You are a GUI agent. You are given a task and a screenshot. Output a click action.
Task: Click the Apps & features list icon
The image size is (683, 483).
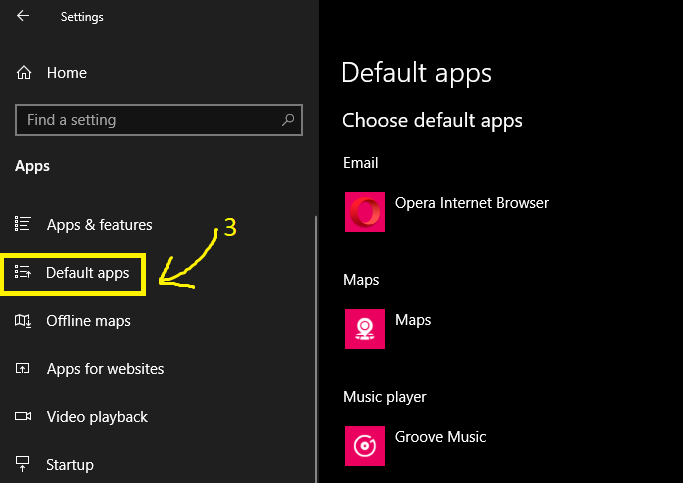pos(23,224)
